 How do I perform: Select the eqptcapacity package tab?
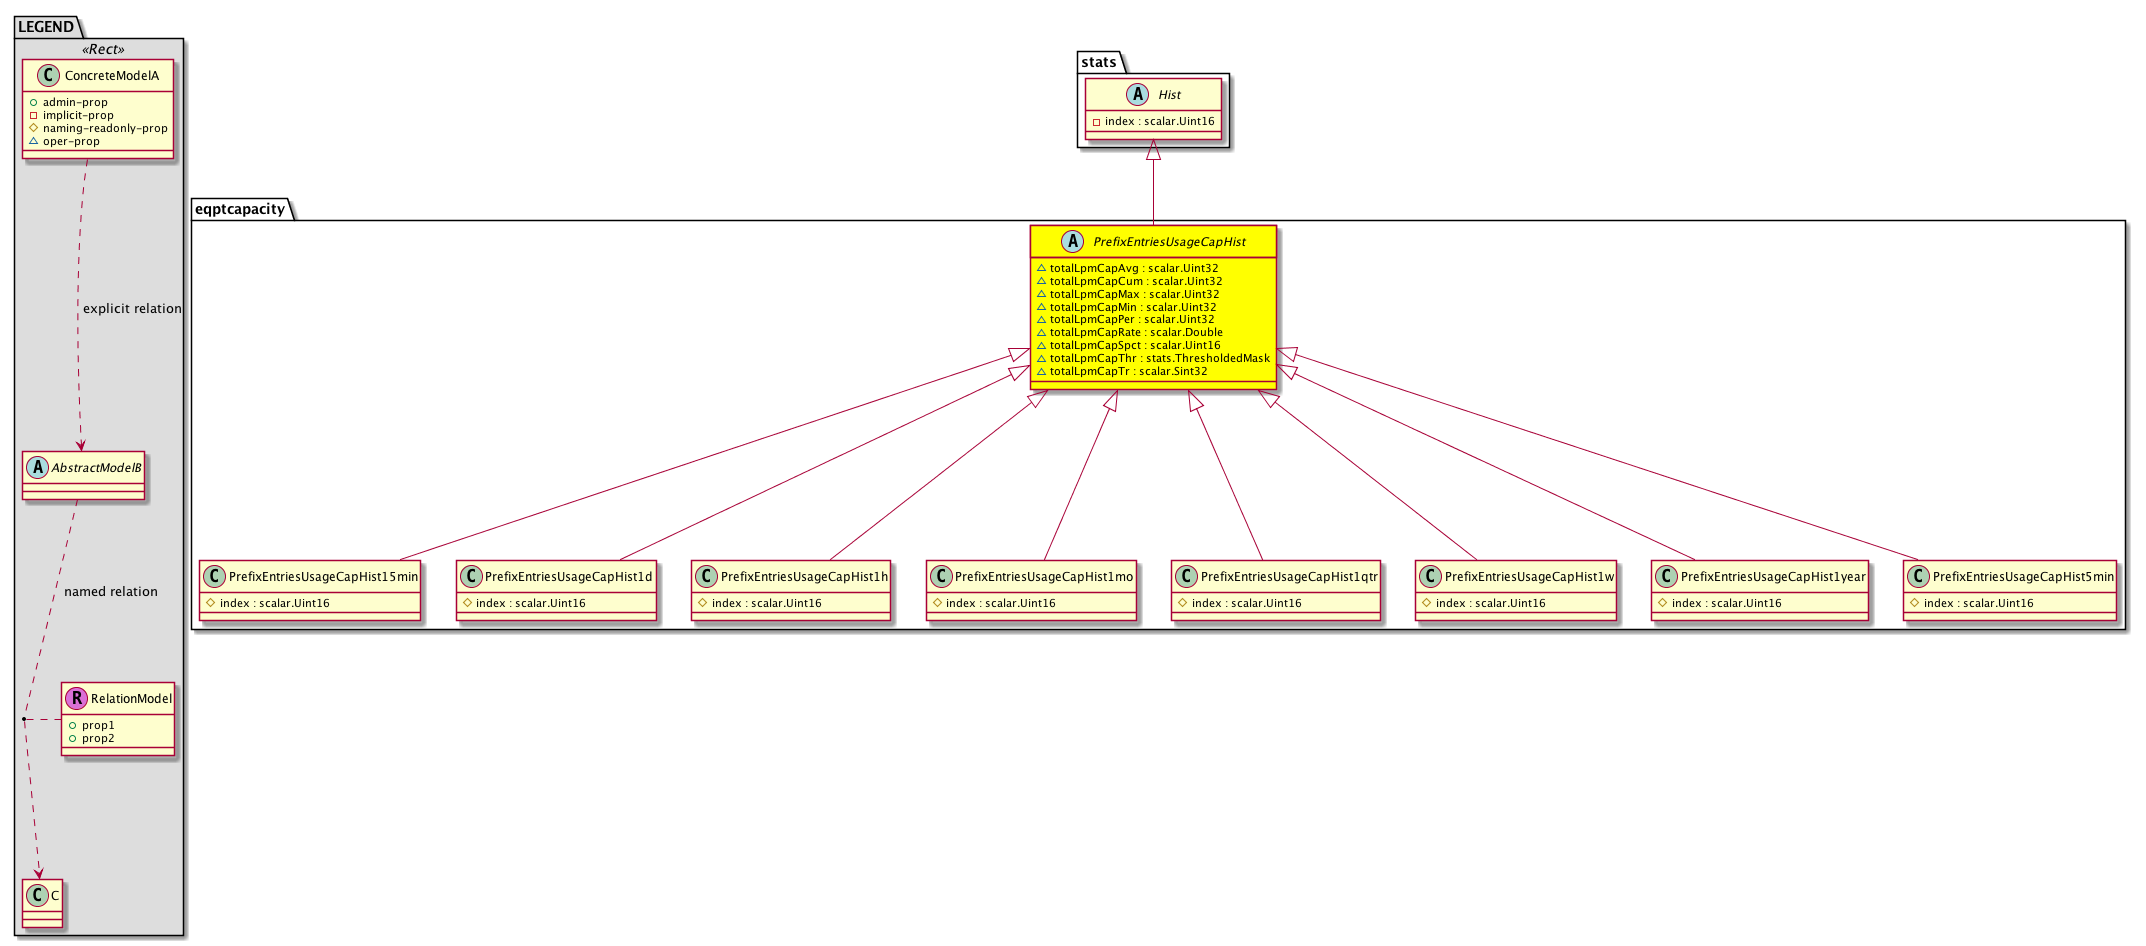239,209
